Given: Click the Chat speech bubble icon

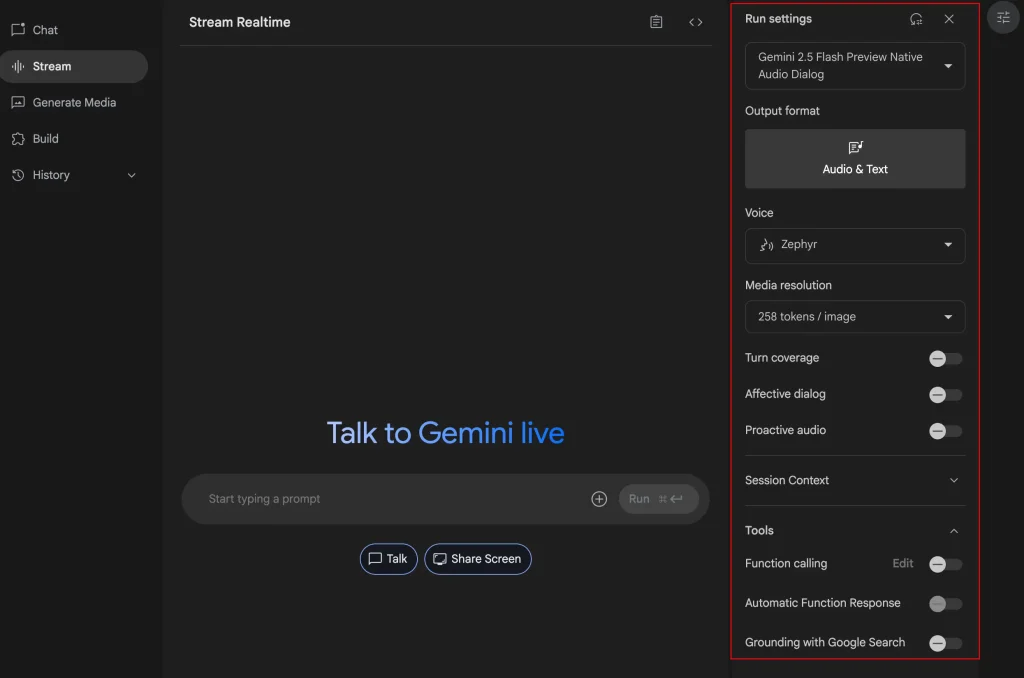Looking at the screenshot, I should point(18,29).
